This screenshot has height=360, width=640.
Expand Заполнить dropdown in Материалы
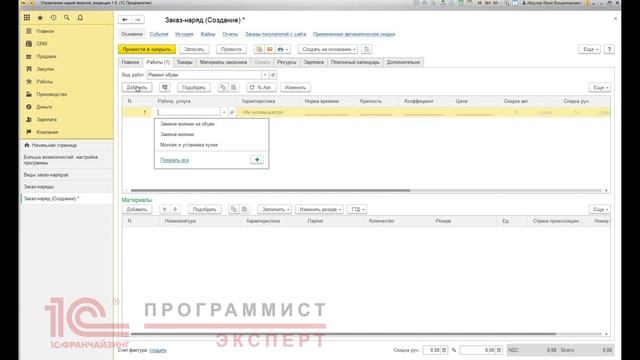click(x=274, y=209)
